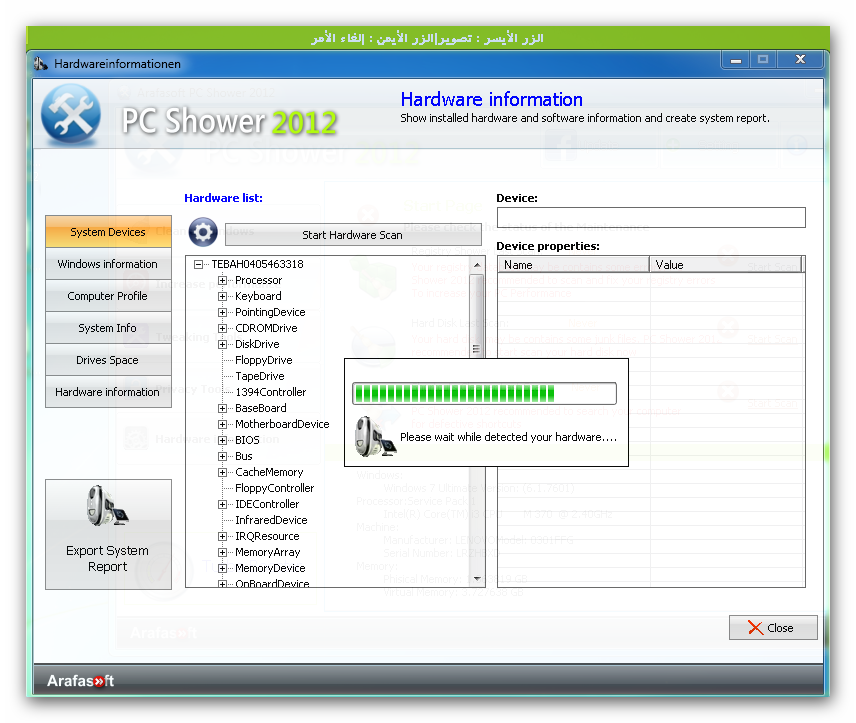Click 'Please wait while detected your hardware' text
Image resolution: width=856 pixels, height=723 pixels.
pos(508,437)
